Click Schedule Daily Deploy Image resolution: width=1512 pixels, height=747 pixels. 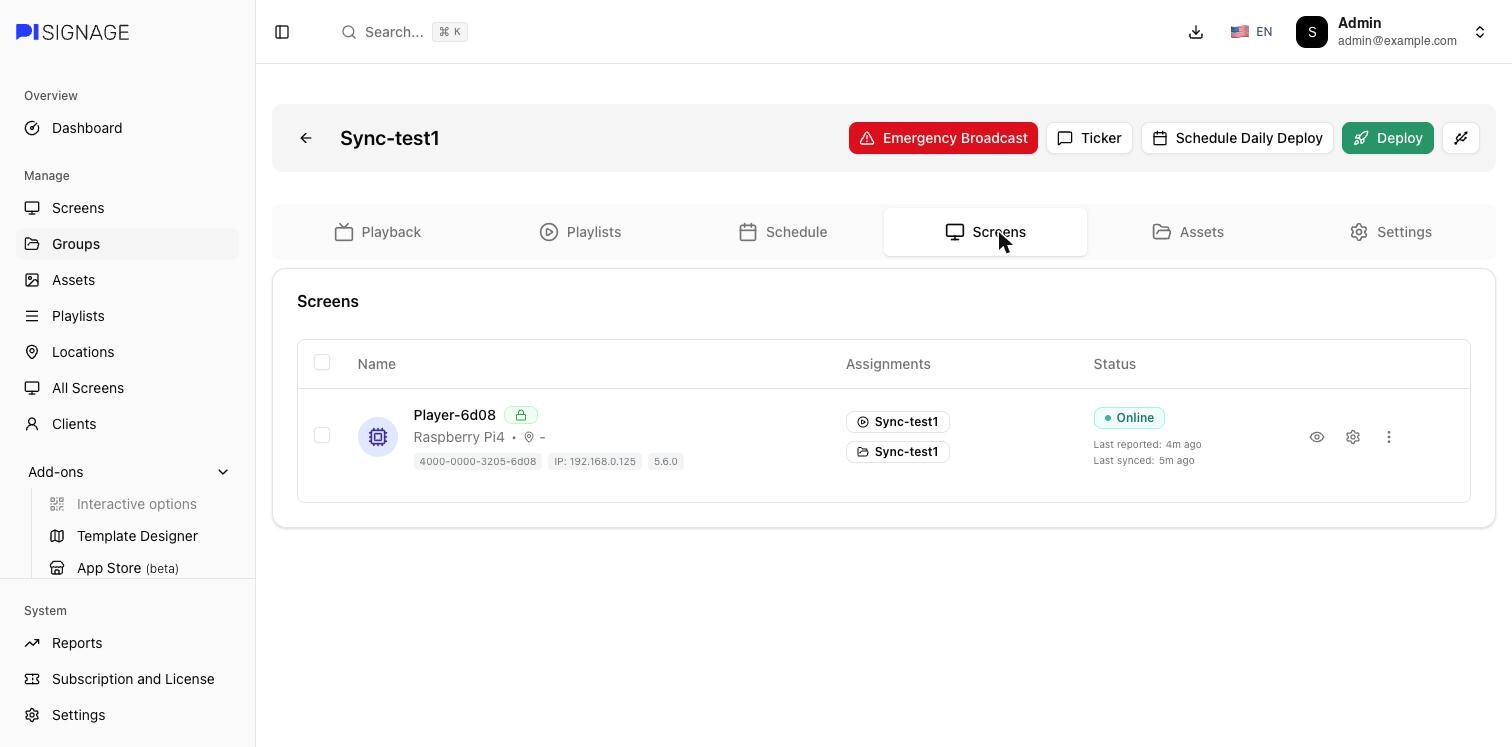pyautogui.click(x=1237, y=138)
